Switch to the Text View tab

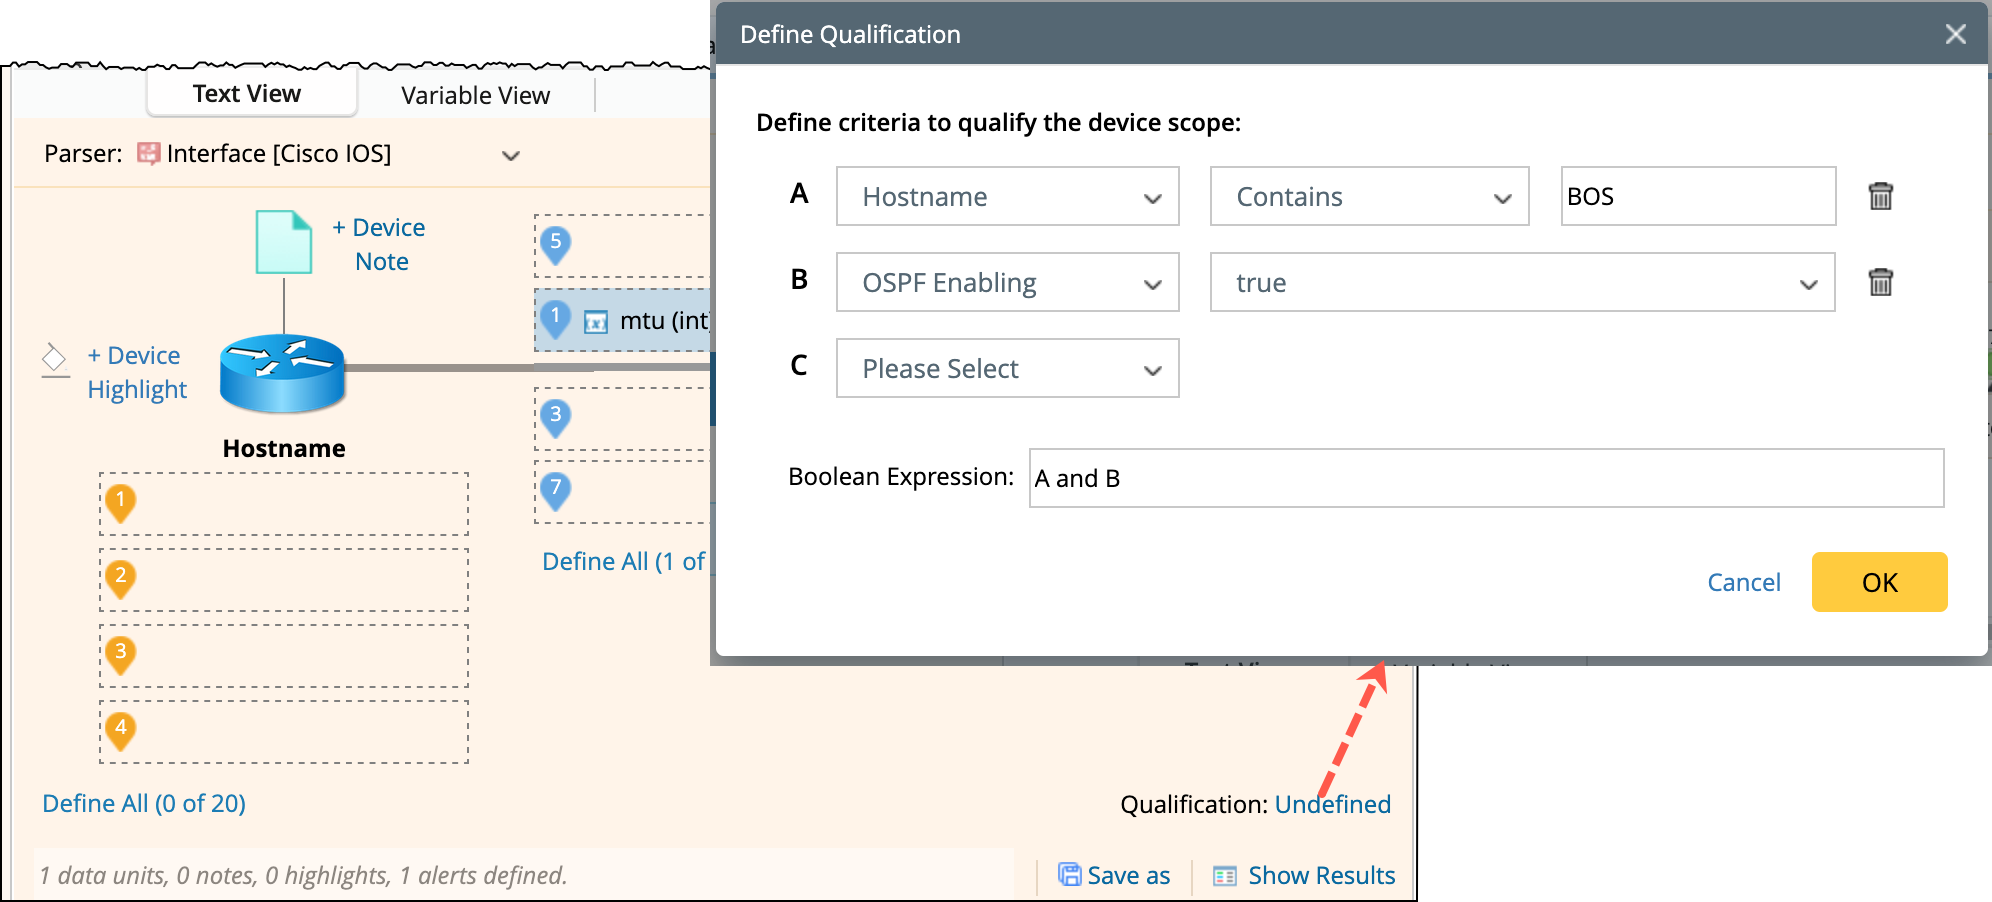point(247,94)
